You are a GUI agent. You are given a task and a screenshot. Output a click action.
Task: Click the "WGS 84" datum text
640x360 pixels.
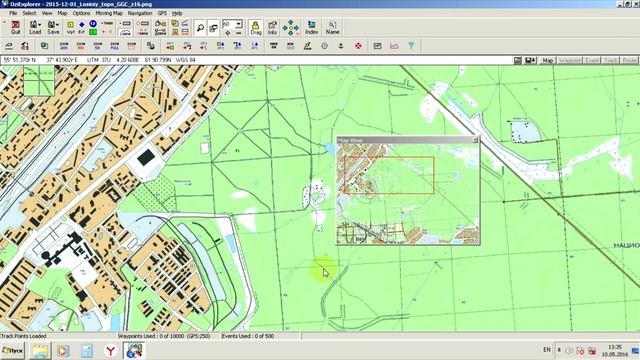click(x=185, y=60)
